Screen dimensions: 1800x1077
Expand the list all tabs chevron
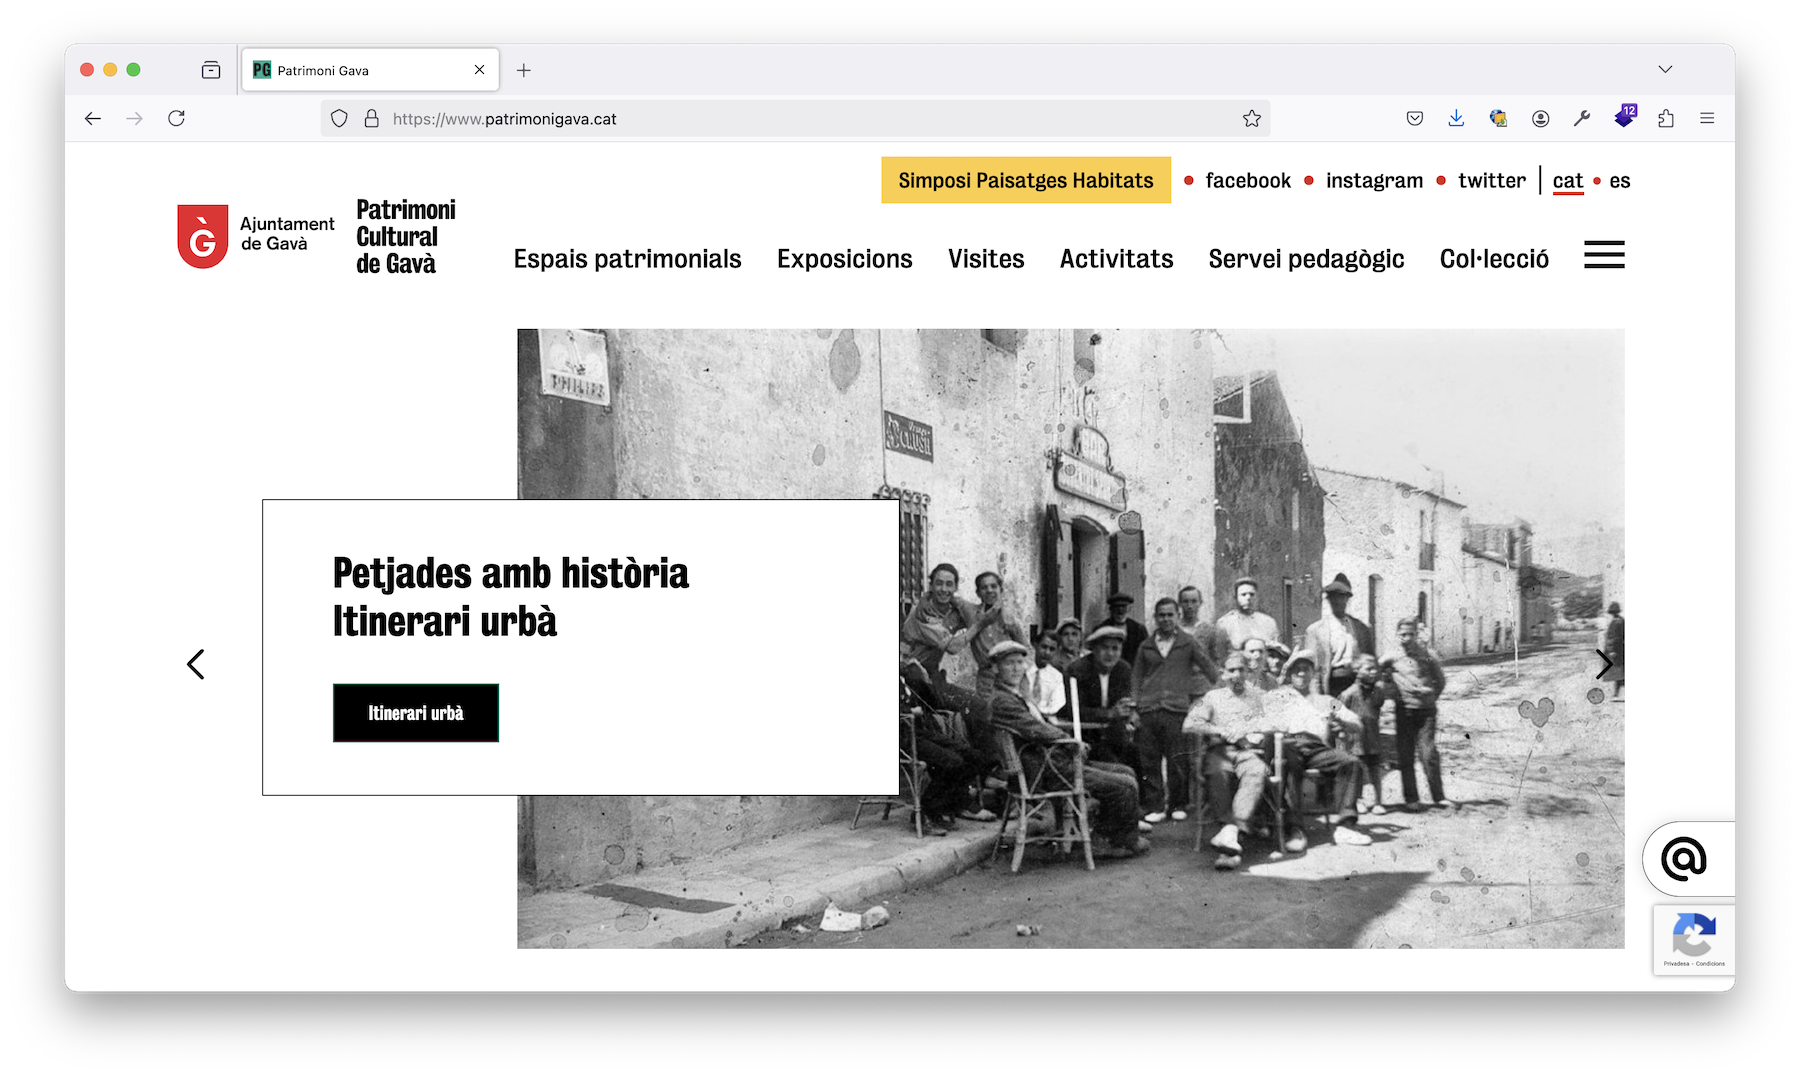pos(1665,70)
